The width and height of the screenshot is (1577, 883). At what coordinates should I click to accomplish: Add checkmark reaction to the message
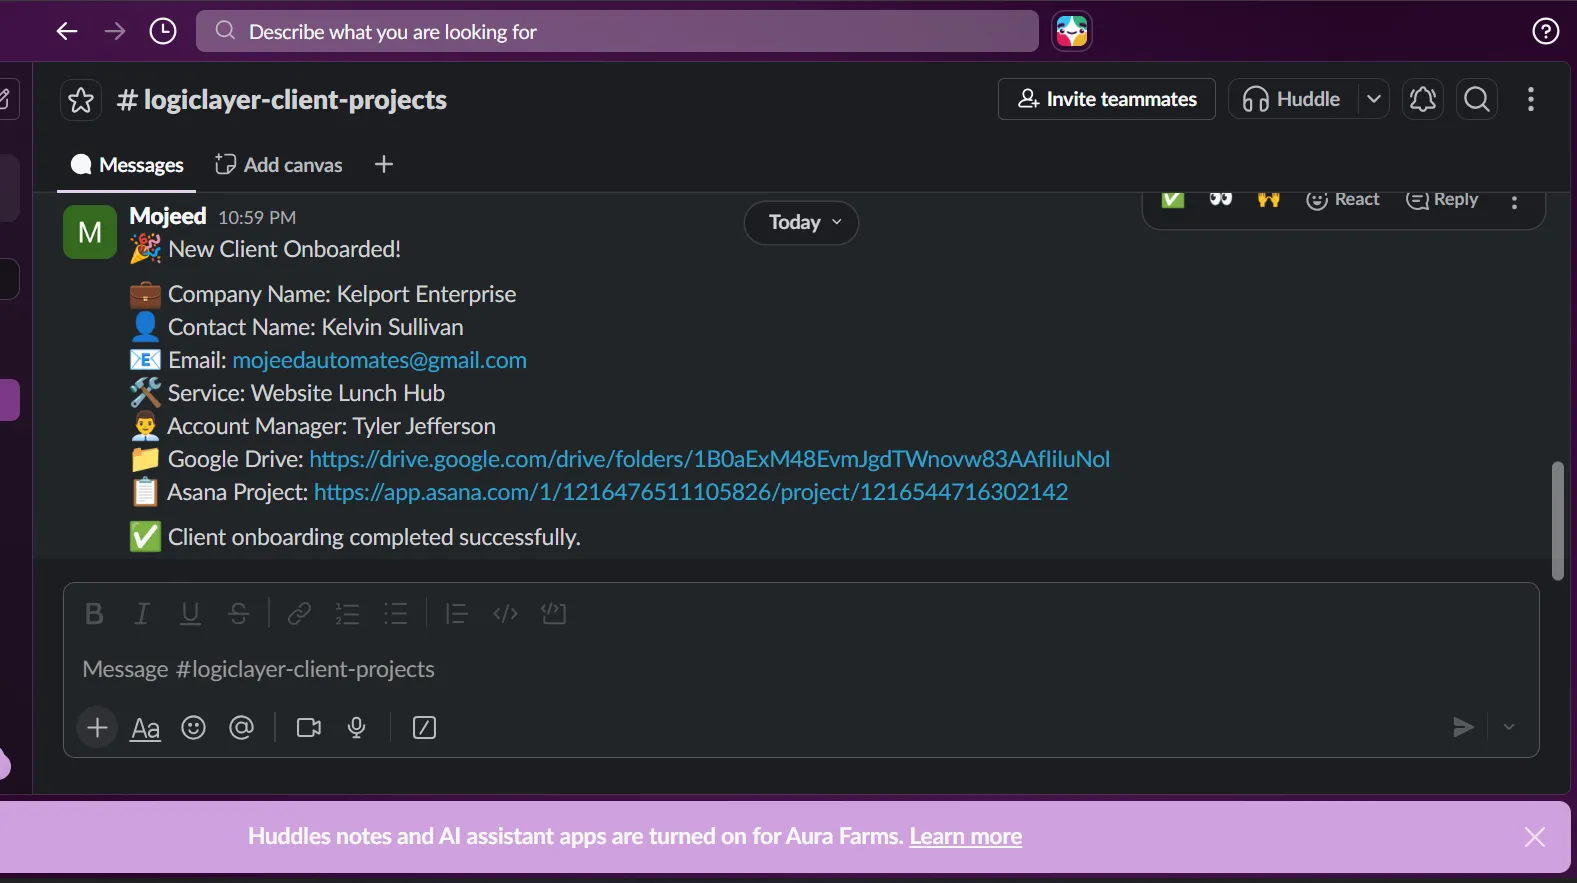coord(1173,199)
